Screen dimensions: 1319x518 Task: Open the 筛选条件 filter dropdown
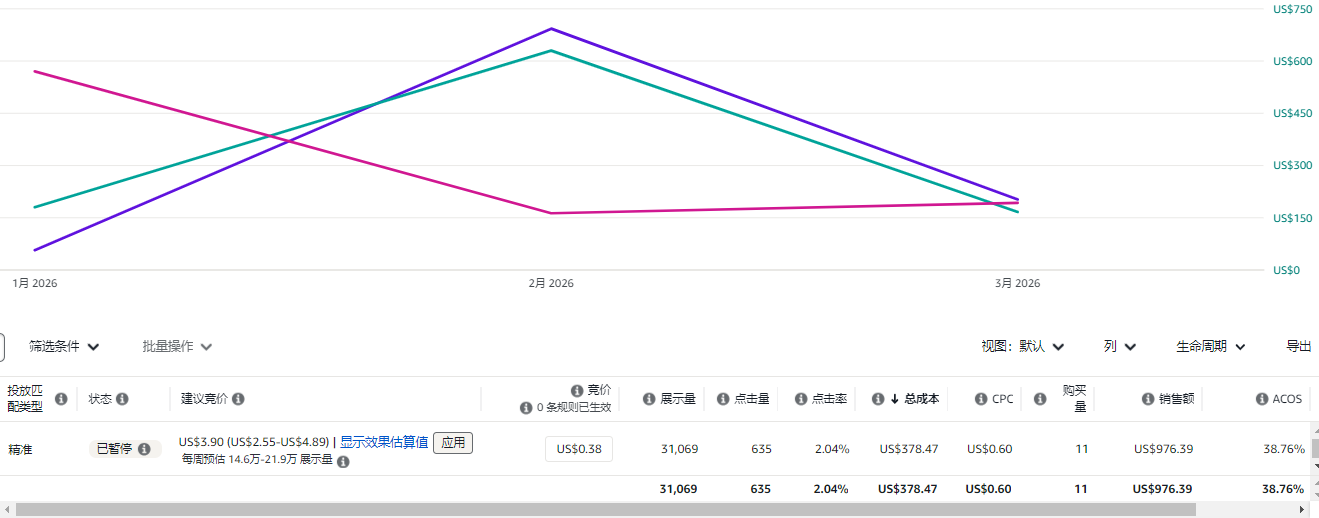tap(64, 347)
